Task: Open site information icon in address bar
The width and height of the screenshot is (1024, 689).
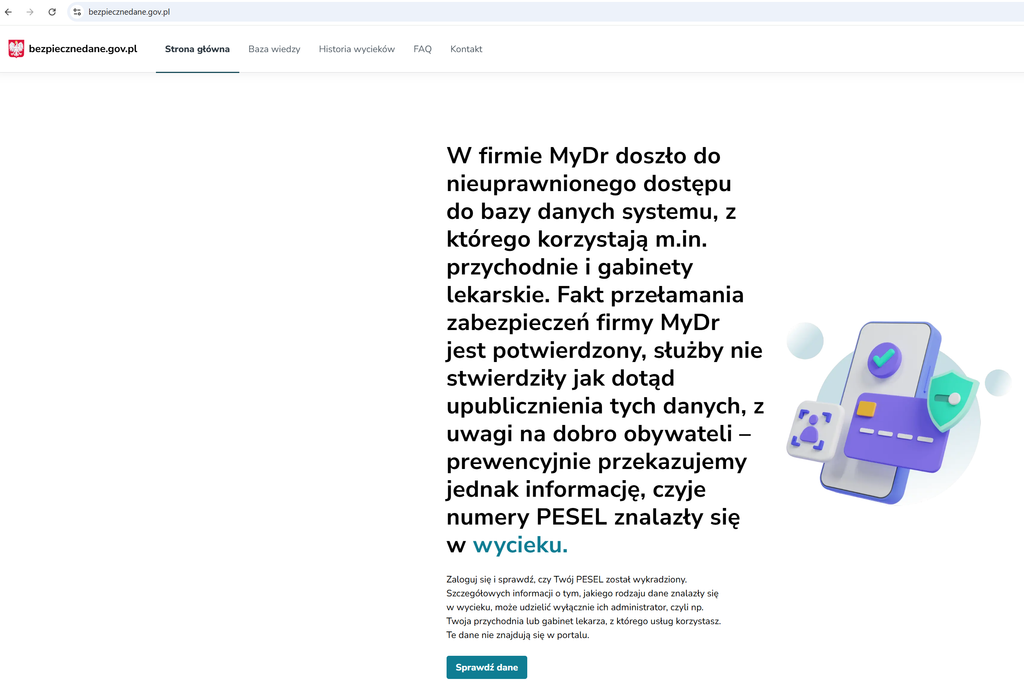Action: click(77, 12)
